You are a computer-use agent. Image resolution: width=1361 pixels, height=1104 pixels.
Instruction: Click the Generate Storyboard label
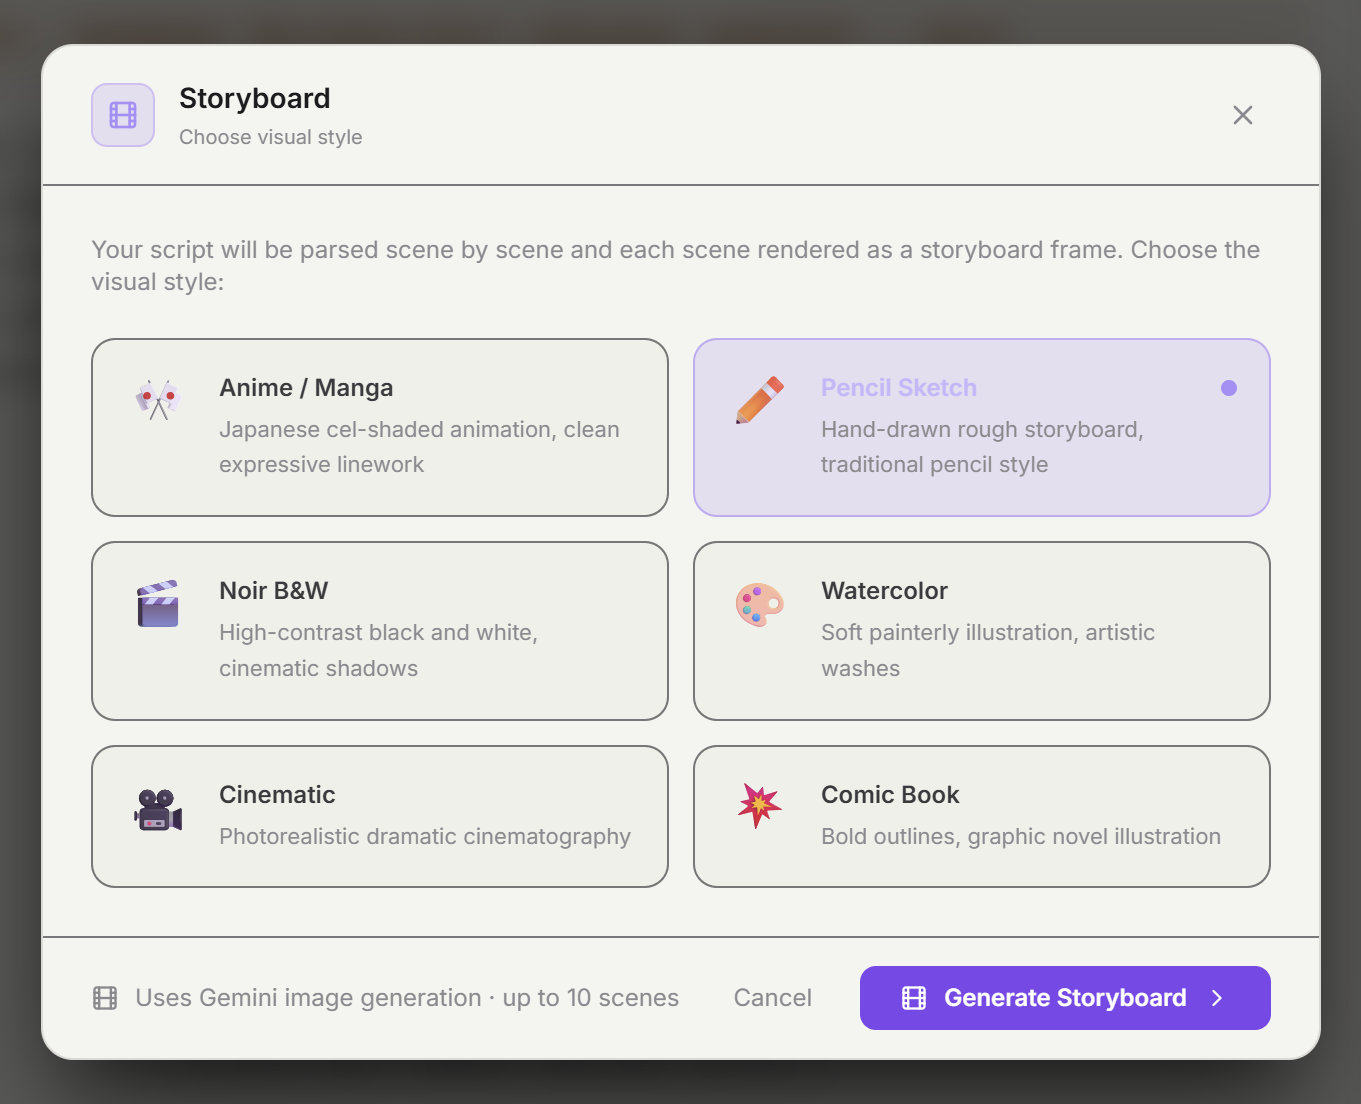1065,998
